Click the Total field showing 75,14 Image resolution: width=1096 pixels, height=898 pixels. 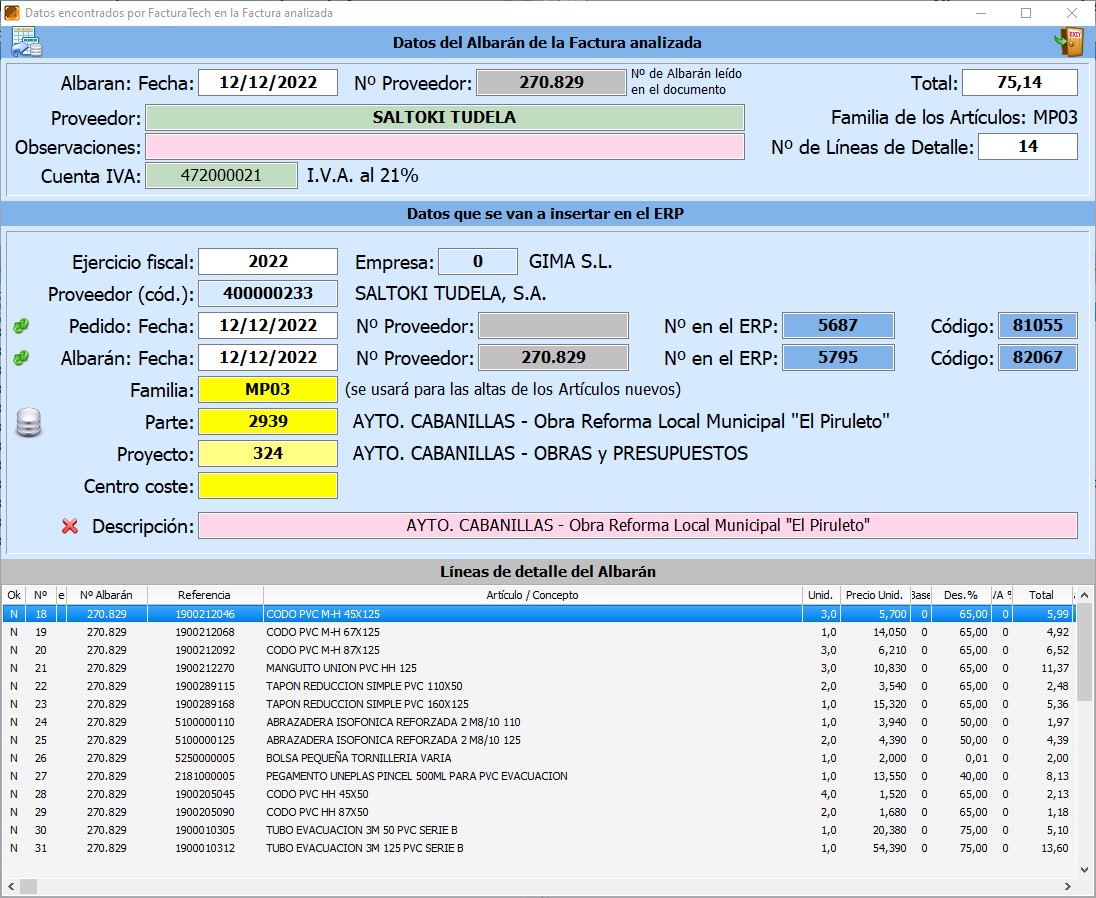[x=1020, y=83]
